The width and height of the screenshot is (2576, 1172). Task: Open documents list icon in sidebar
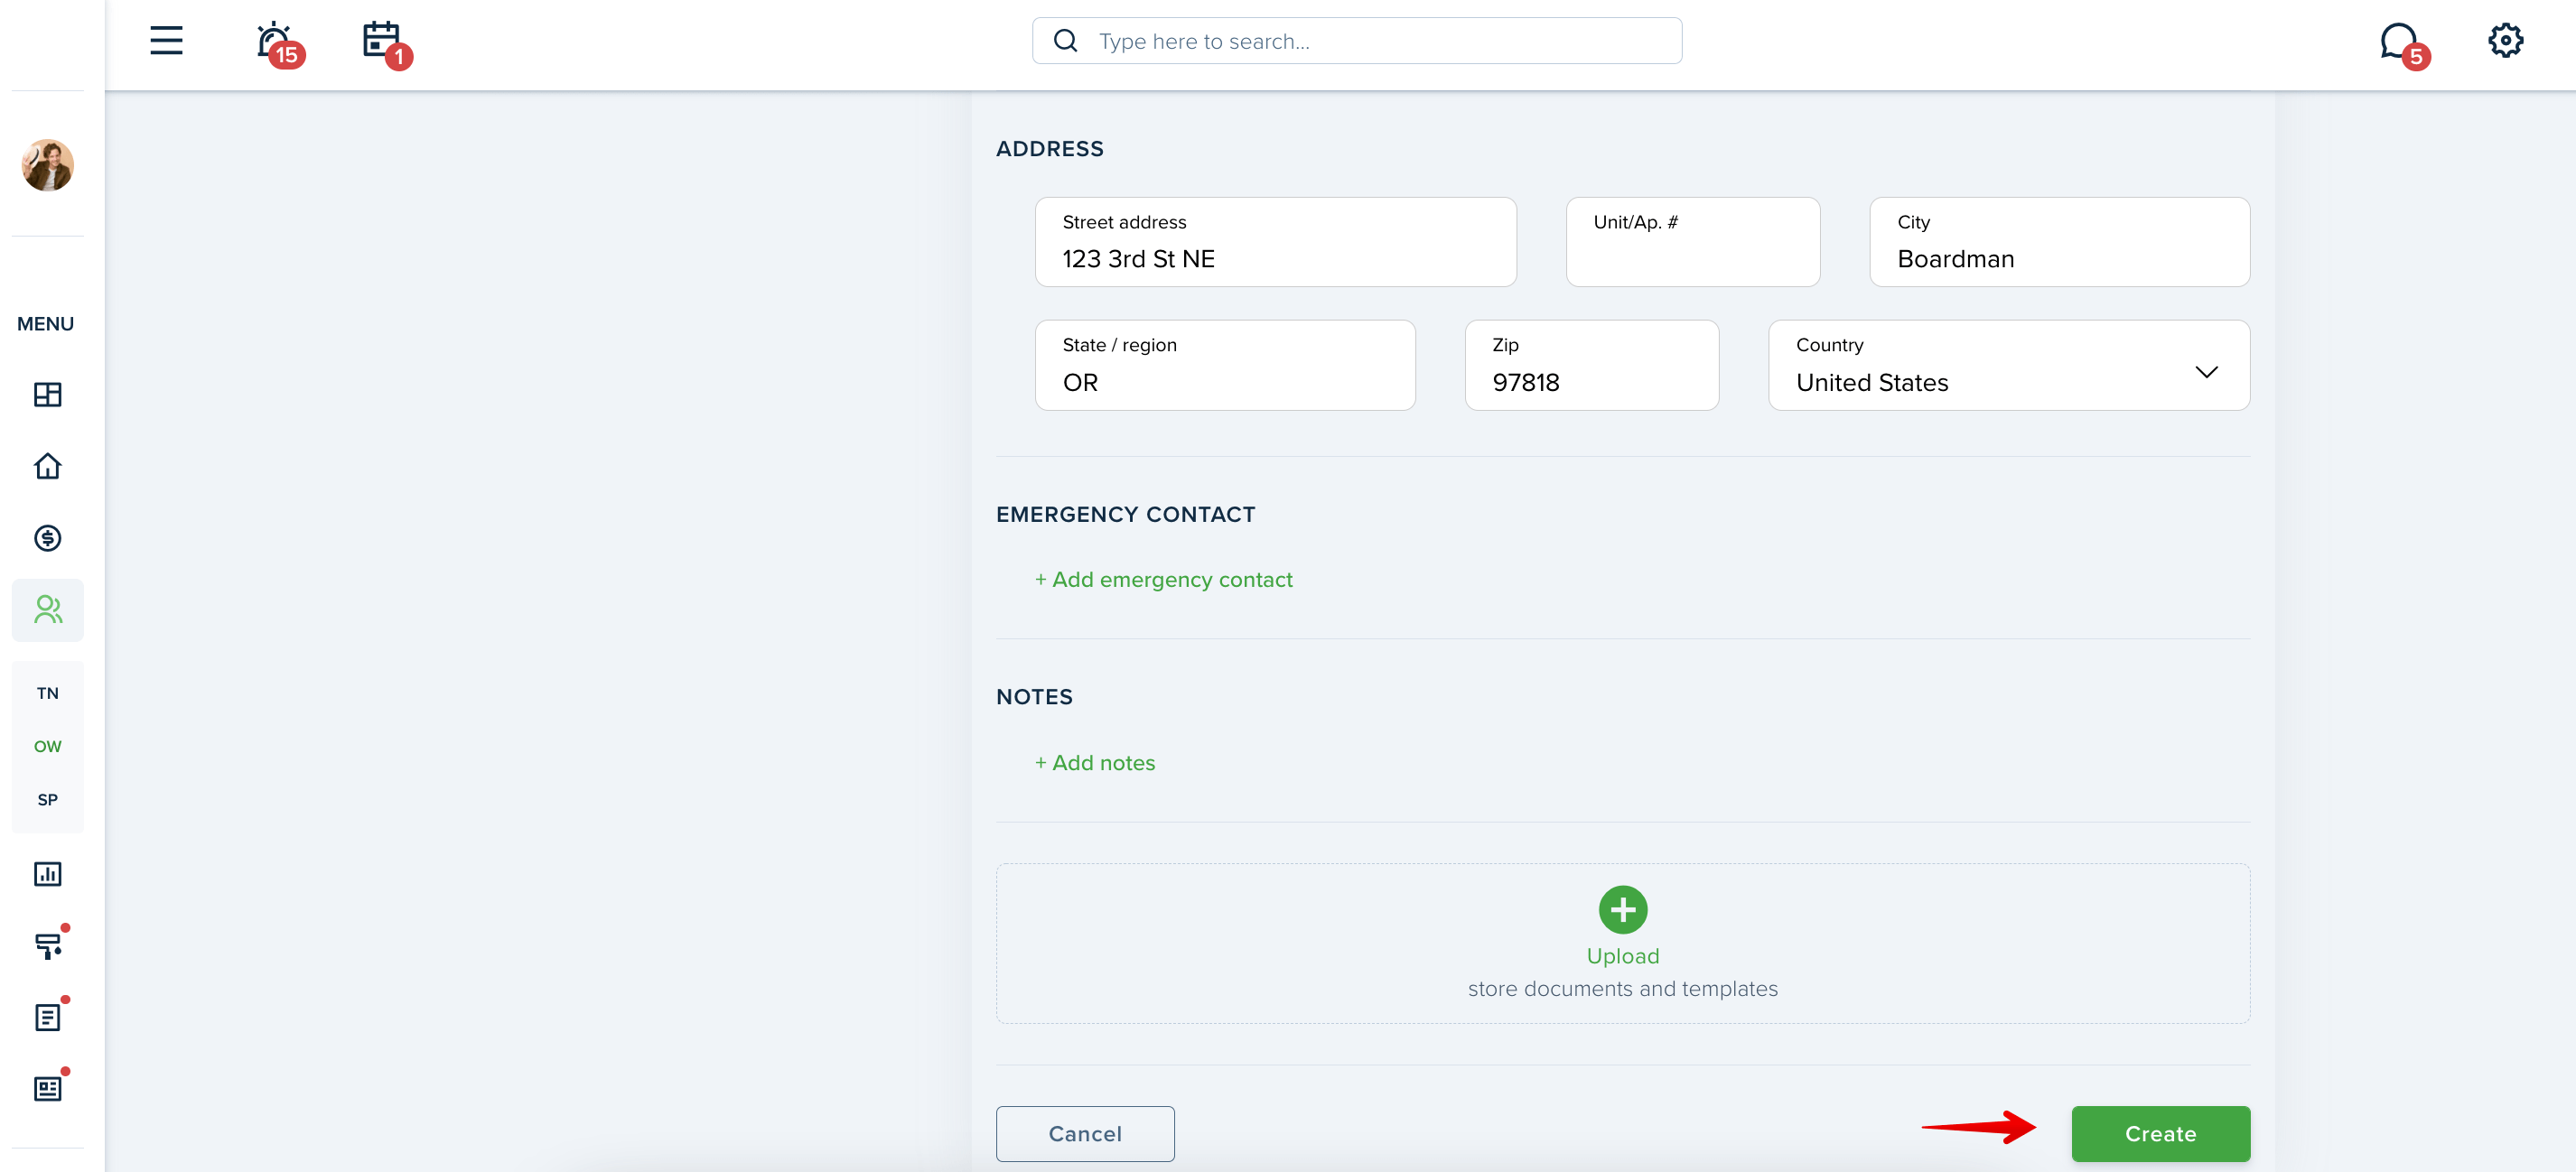[48, 1017]
